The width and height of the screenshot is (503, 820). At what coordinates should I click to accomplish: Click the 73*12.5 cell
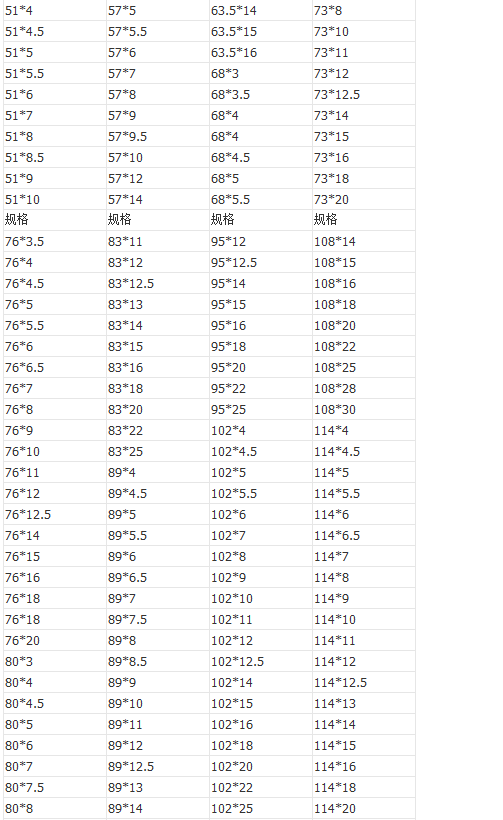[364, 95]
